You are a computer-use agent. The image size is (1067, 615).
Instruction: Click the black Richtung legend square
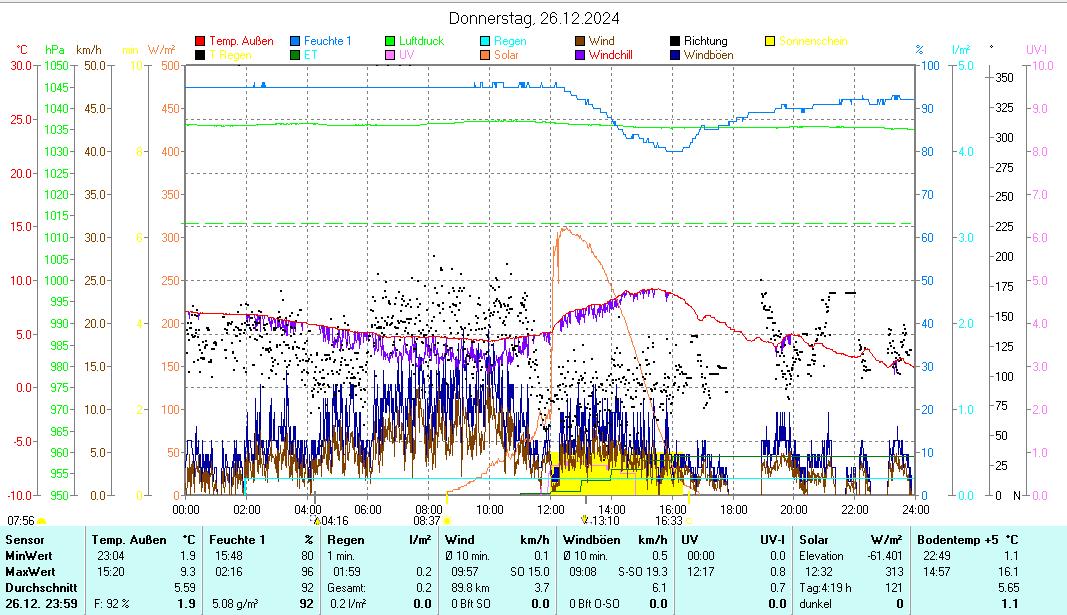(x=675, y=41)
